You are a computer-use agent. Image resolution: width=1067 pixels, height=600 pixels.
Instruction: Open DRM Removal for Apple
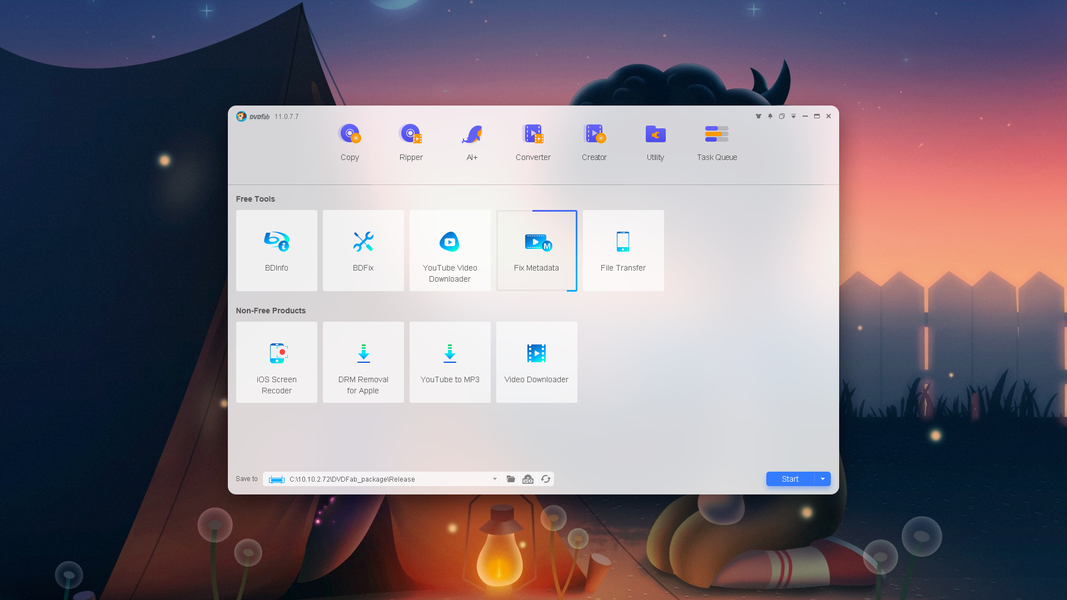[363, 362]
